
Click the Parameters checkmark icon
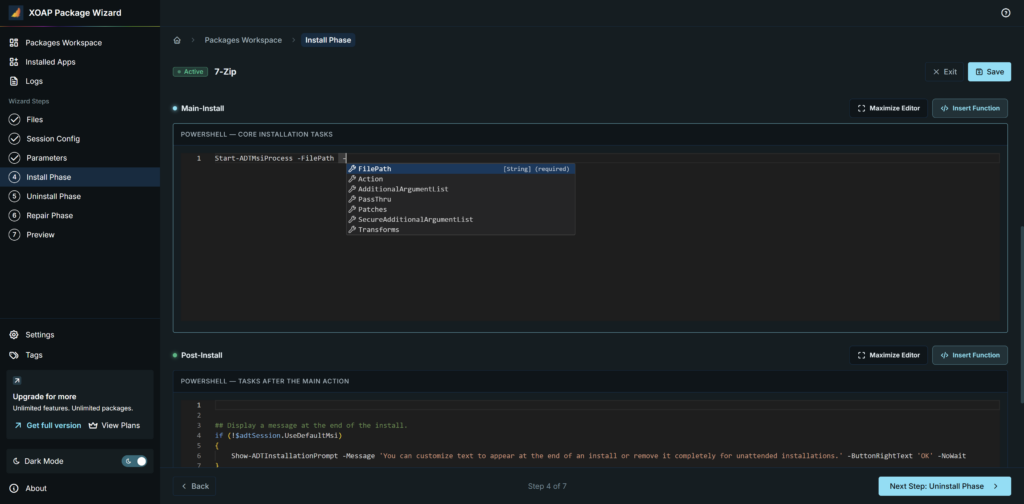coord(14,158)
